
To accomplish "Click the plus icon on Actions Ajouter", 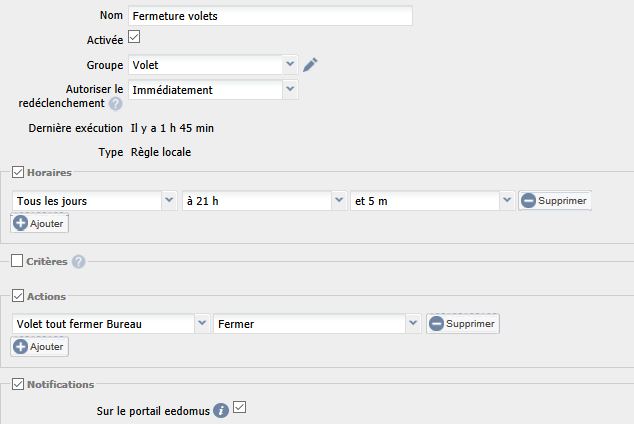I will click(21, 346).
